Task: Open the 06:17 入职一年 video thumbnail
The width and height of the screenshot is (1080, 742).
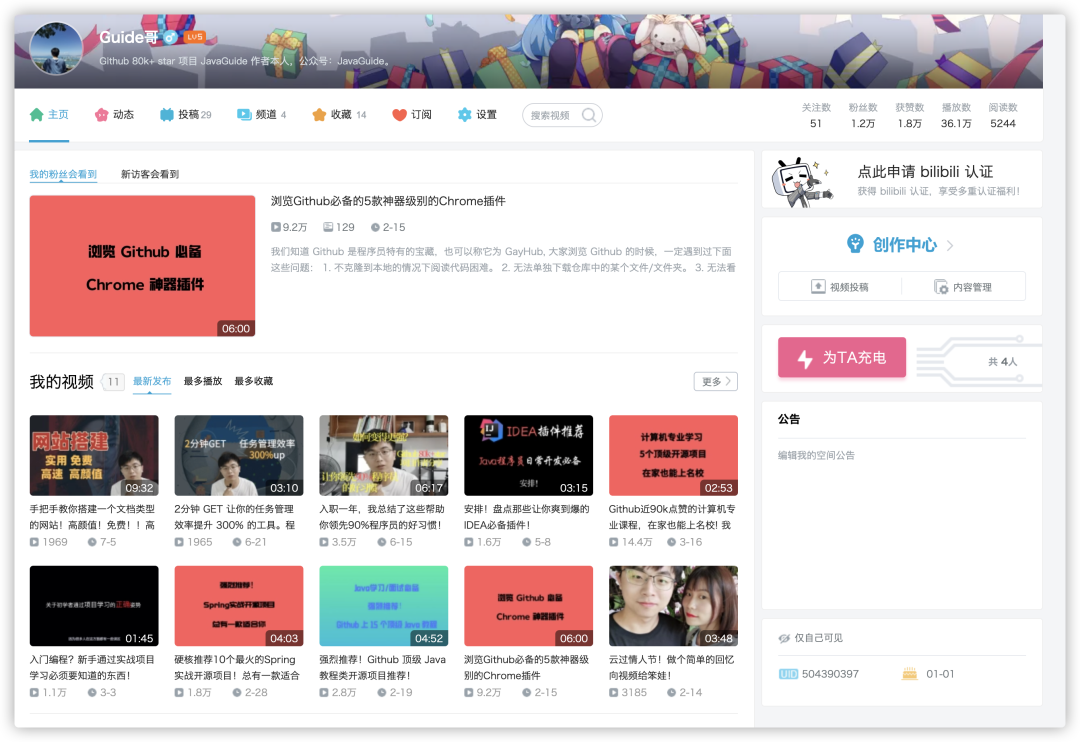Action: [384, 455]
